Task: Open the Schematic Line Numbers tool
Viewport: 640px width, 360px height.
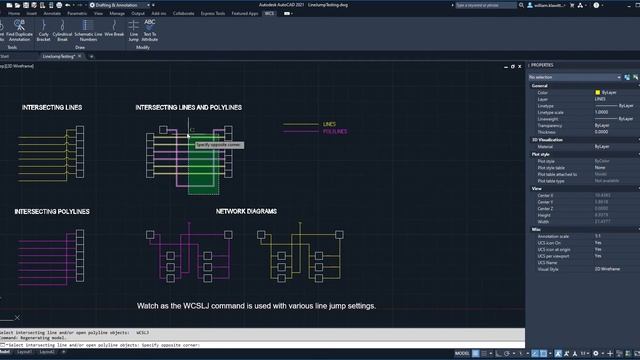Action: [88, 30]
